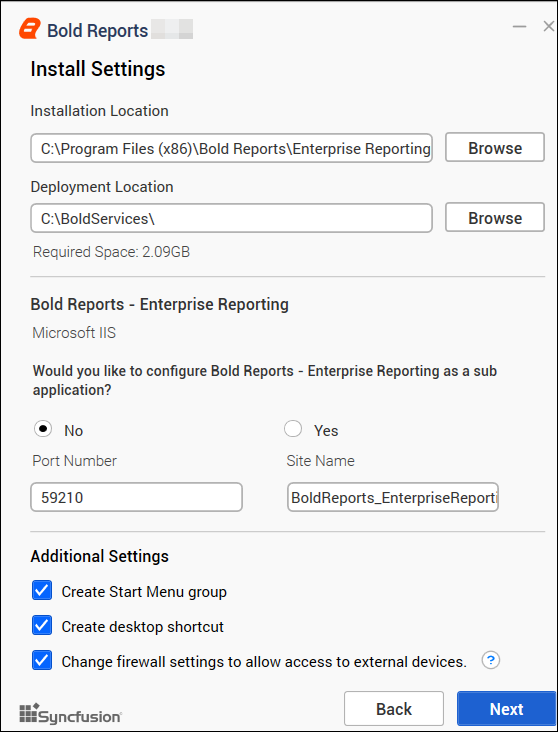Click the Bold Reports orange logo icon
This screenshot has height=732, width=558.
(30, 29)
